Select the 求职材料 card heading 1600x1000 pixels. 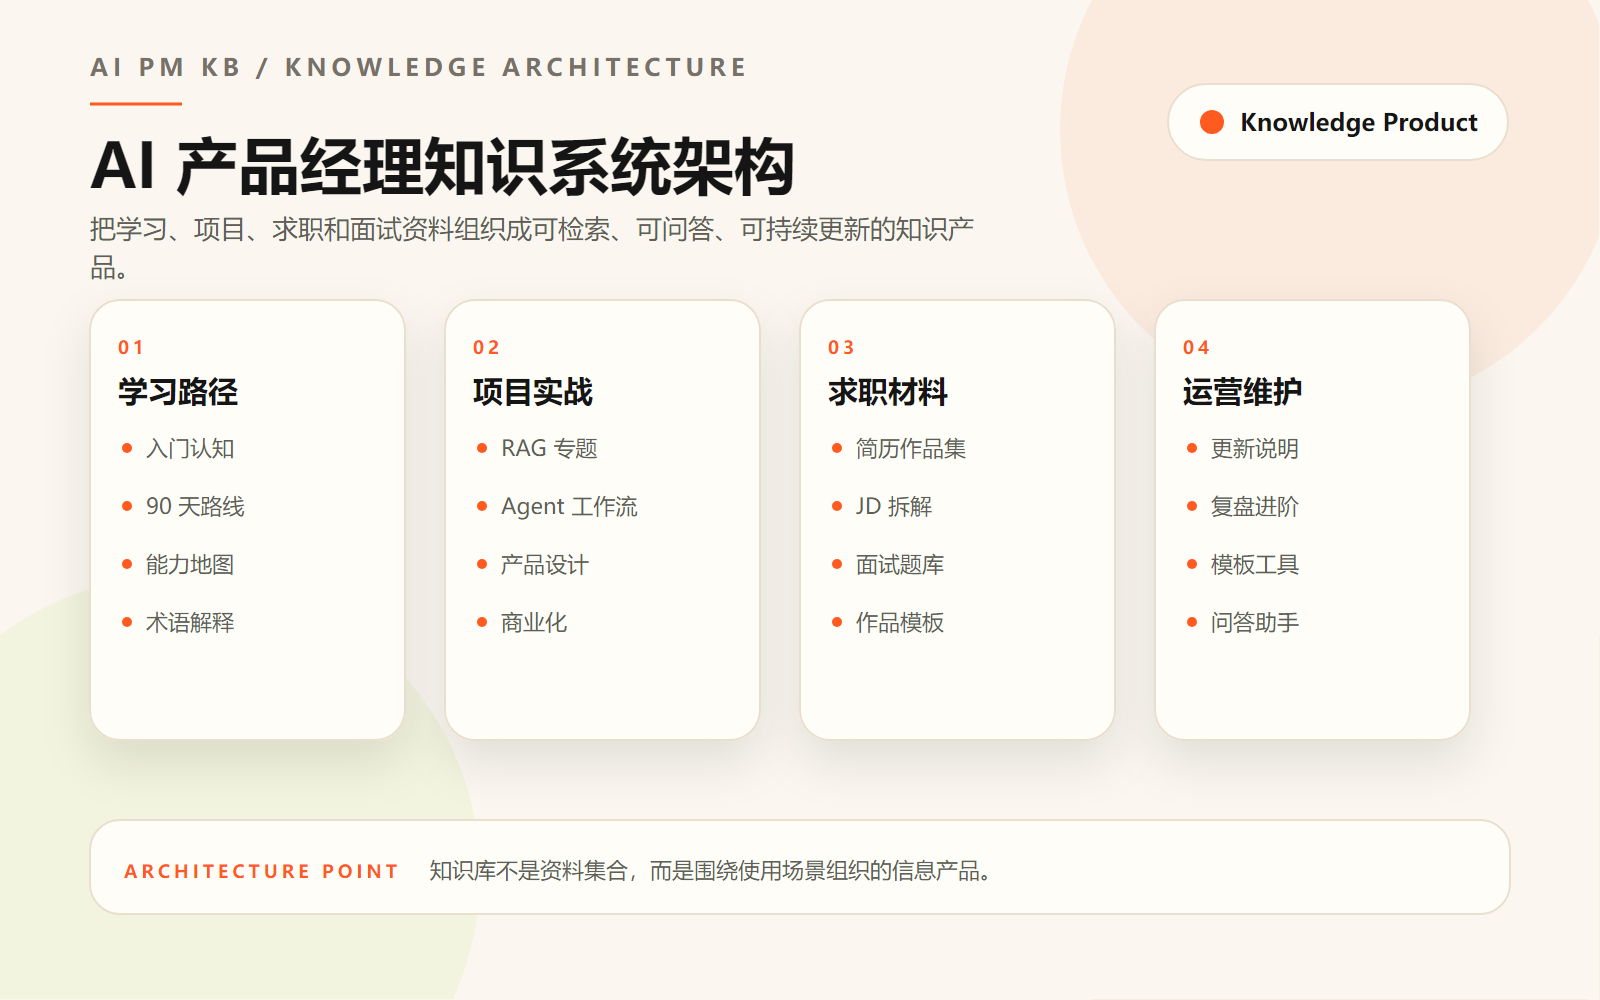pyautogui.click(x=888, y=392)
